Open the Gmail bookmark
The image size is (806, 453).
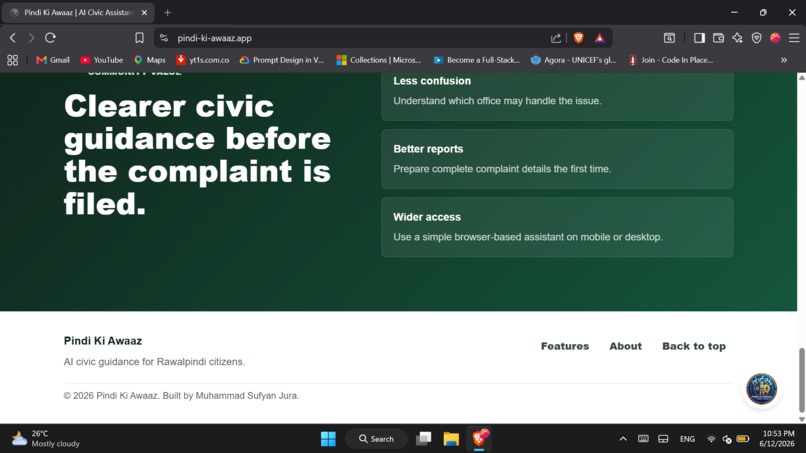(53, 60)
